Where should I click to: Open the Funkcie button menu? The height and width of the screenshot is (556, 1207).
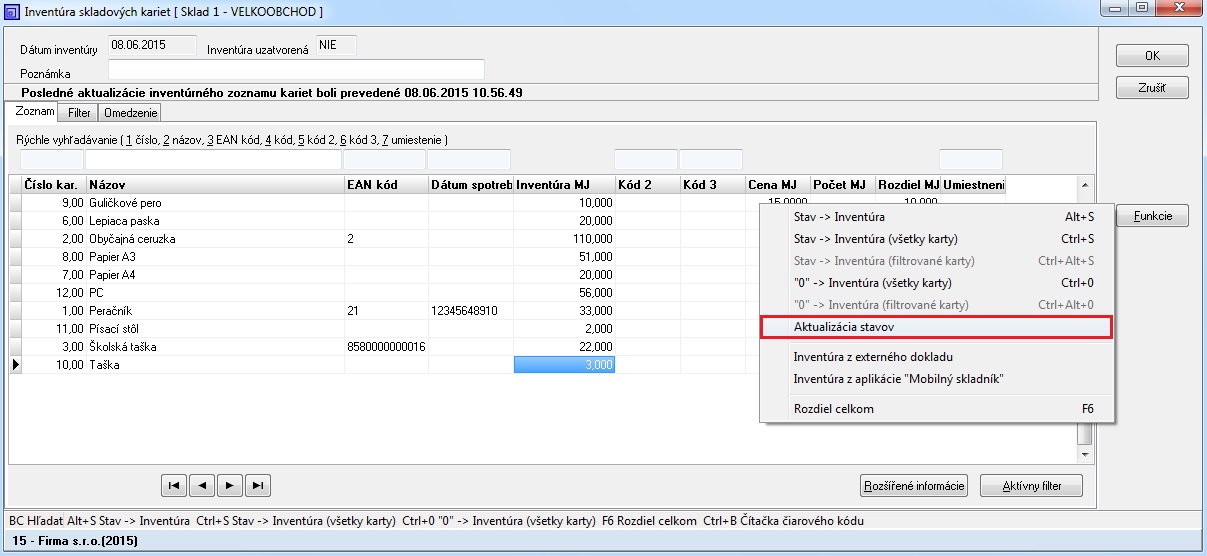tap(1152, 216)
